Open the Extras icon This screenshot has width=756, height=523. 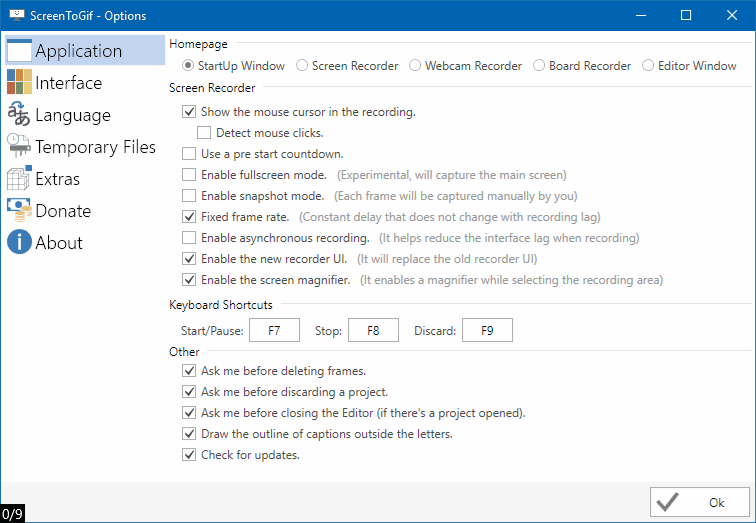pos(19,179)
